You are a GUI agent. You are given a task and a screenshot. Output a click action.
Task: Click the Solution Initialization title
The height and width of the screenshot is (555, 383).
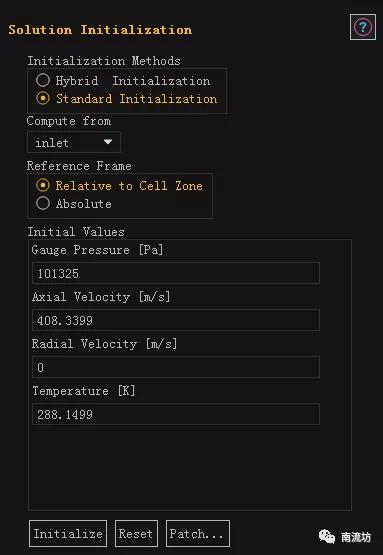[x=100, y=30]
